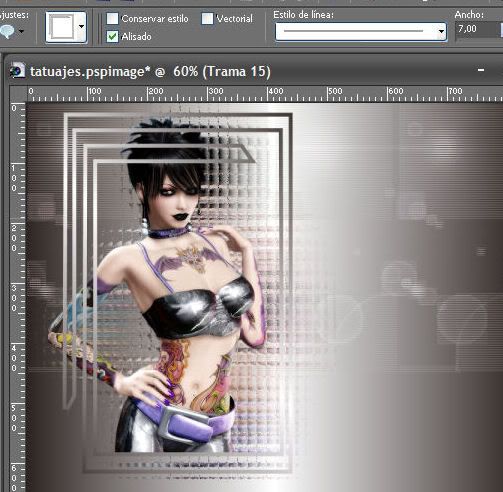Click the Ajustes presets speech bubble icon
Screen dimensions: 503x492
click(6, 31)
